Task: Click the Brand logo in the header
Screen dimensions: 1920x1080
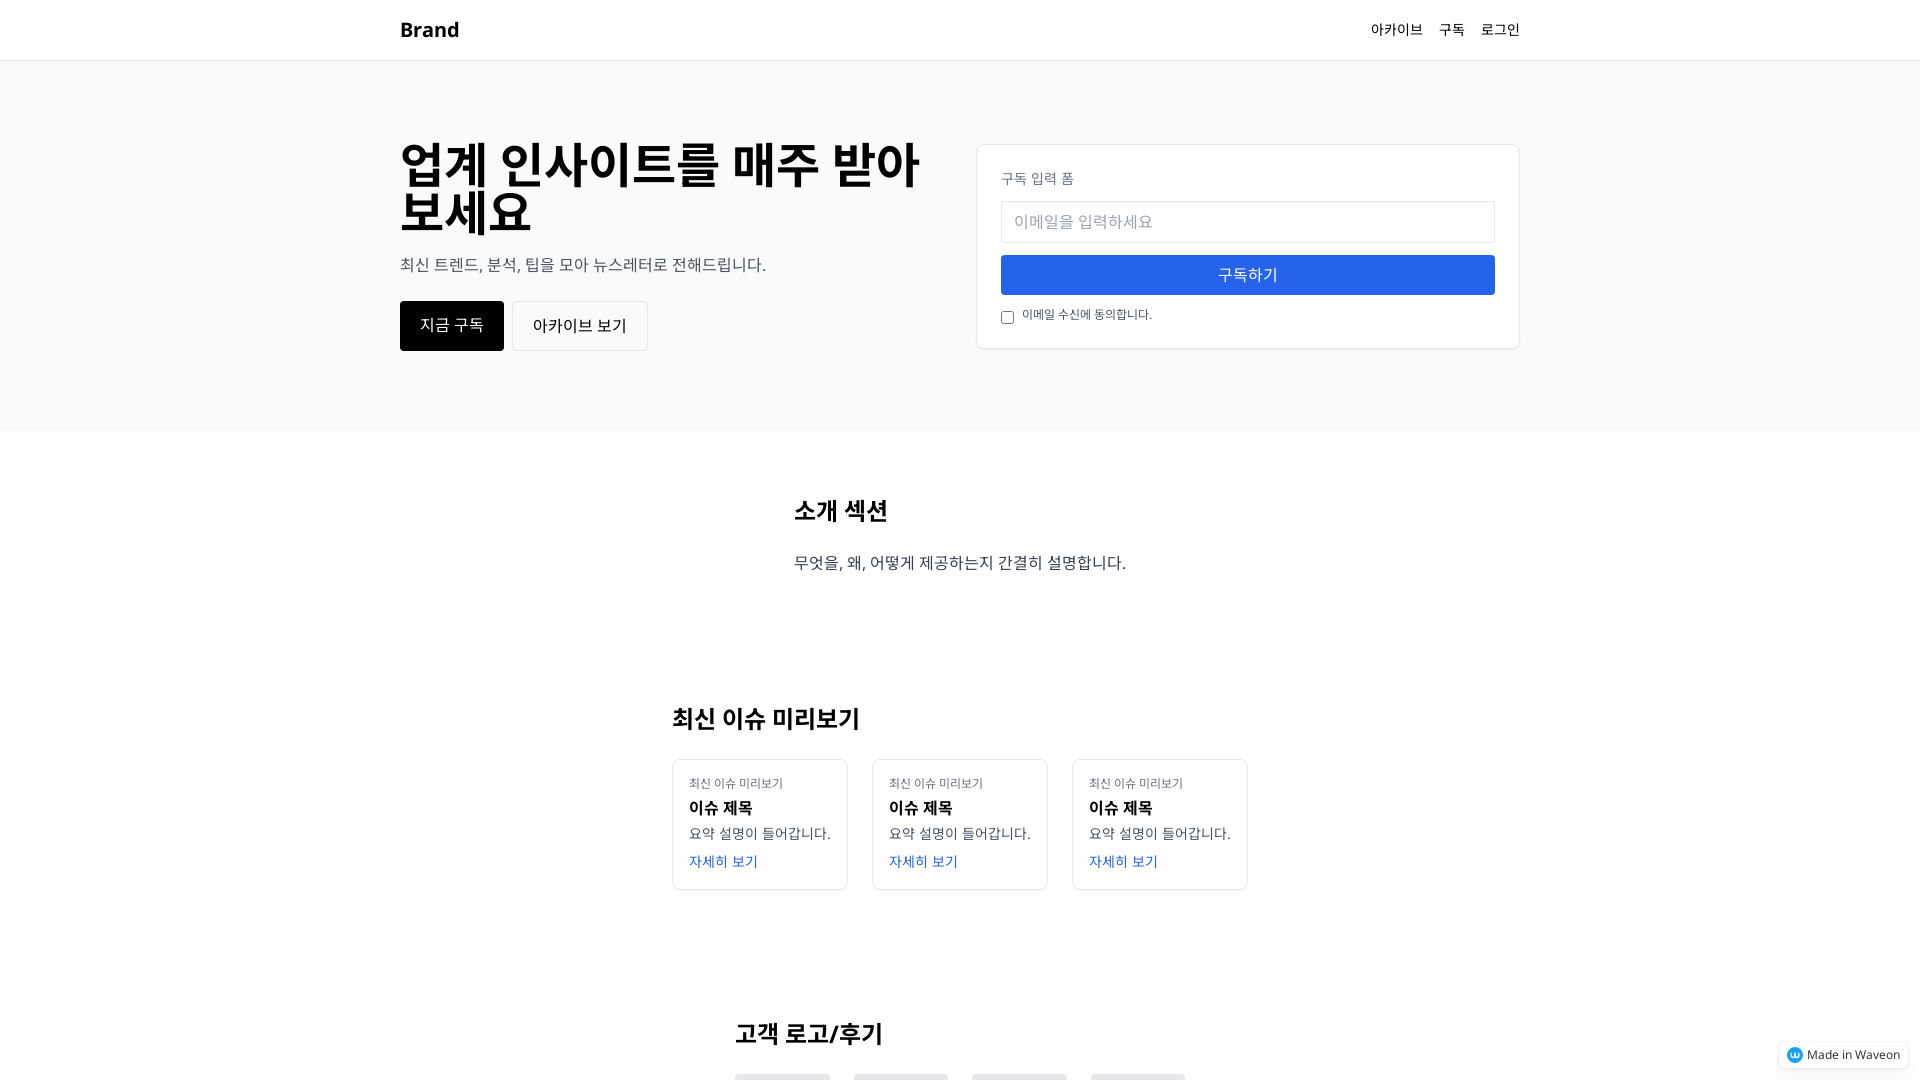Action: (429, 29)
